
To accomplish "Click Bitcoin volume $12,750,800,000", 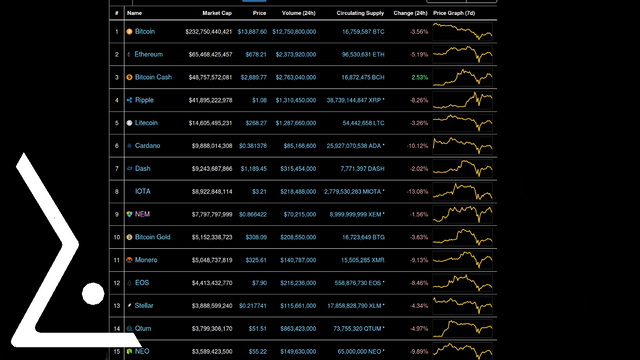I will pyautogui.click(x=294, y=31).
